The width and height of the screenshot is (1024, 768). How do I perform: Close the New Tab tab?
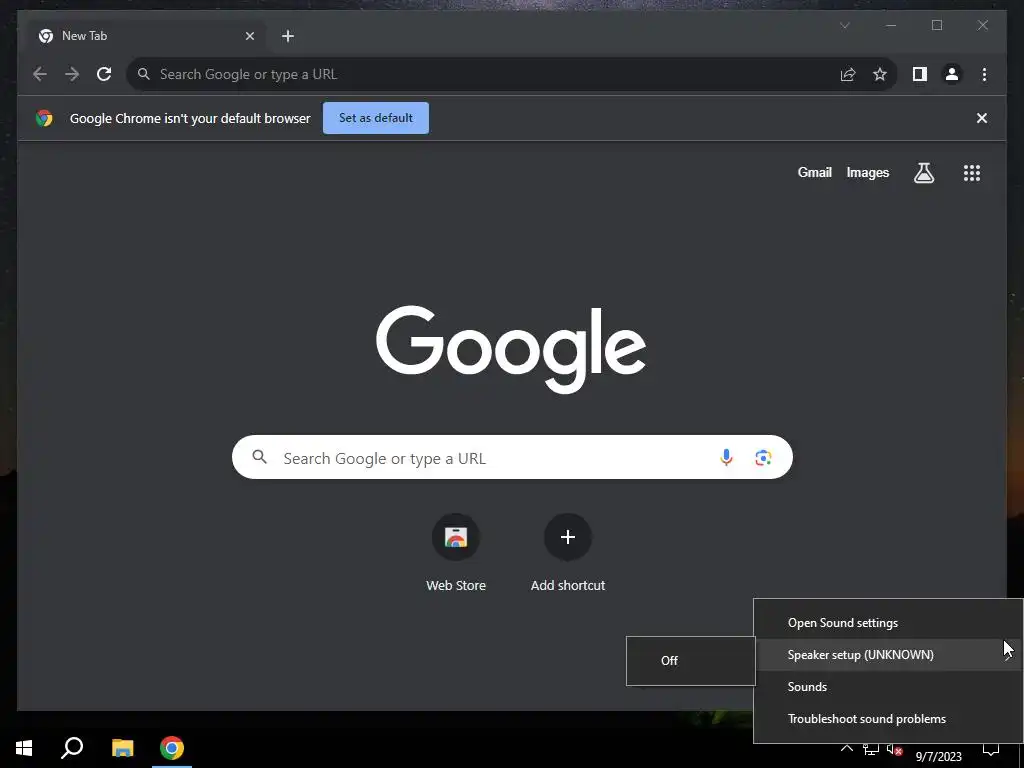click(x=249, y=36)
